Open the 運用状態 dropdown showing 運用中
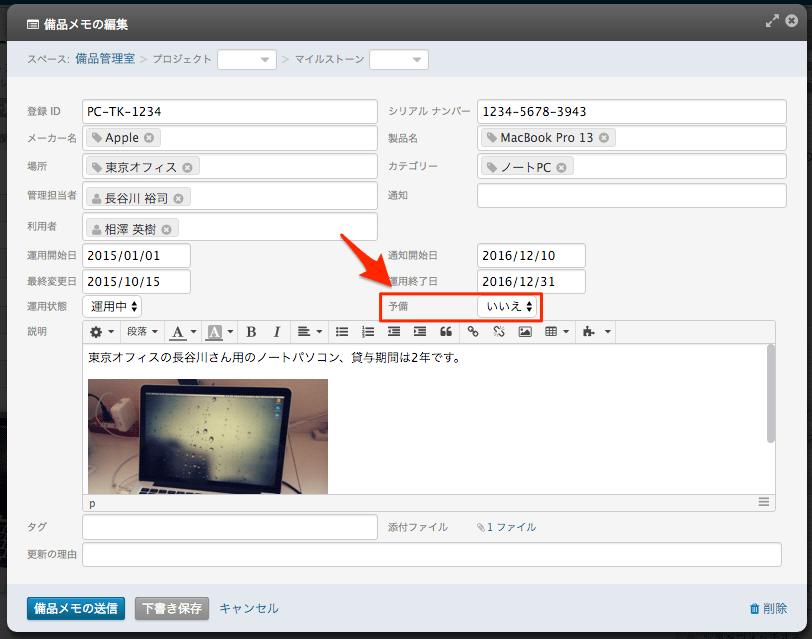The image size is (812, 639). [x=112, y=306]
